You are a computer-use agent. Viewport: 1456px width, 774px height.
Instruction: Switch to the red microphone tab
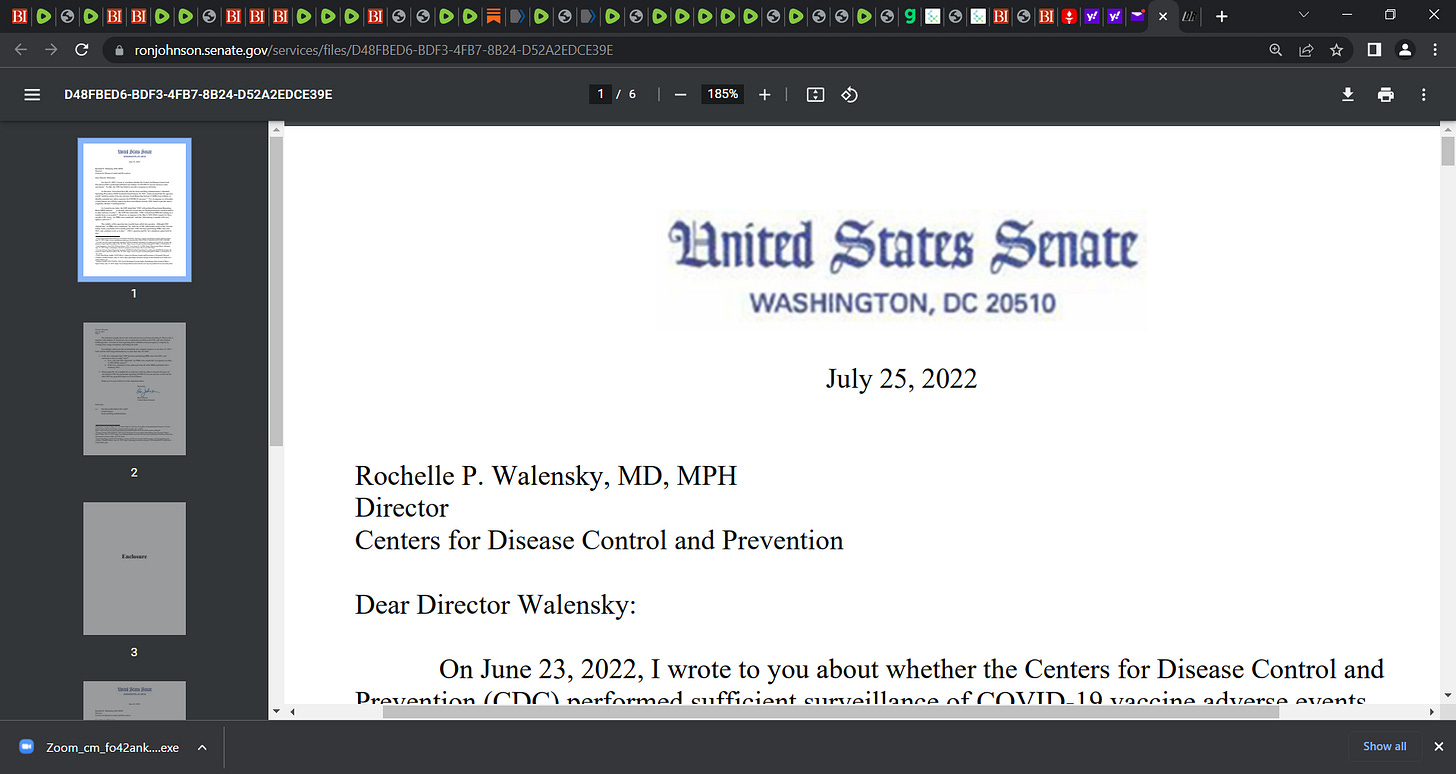1069,16
